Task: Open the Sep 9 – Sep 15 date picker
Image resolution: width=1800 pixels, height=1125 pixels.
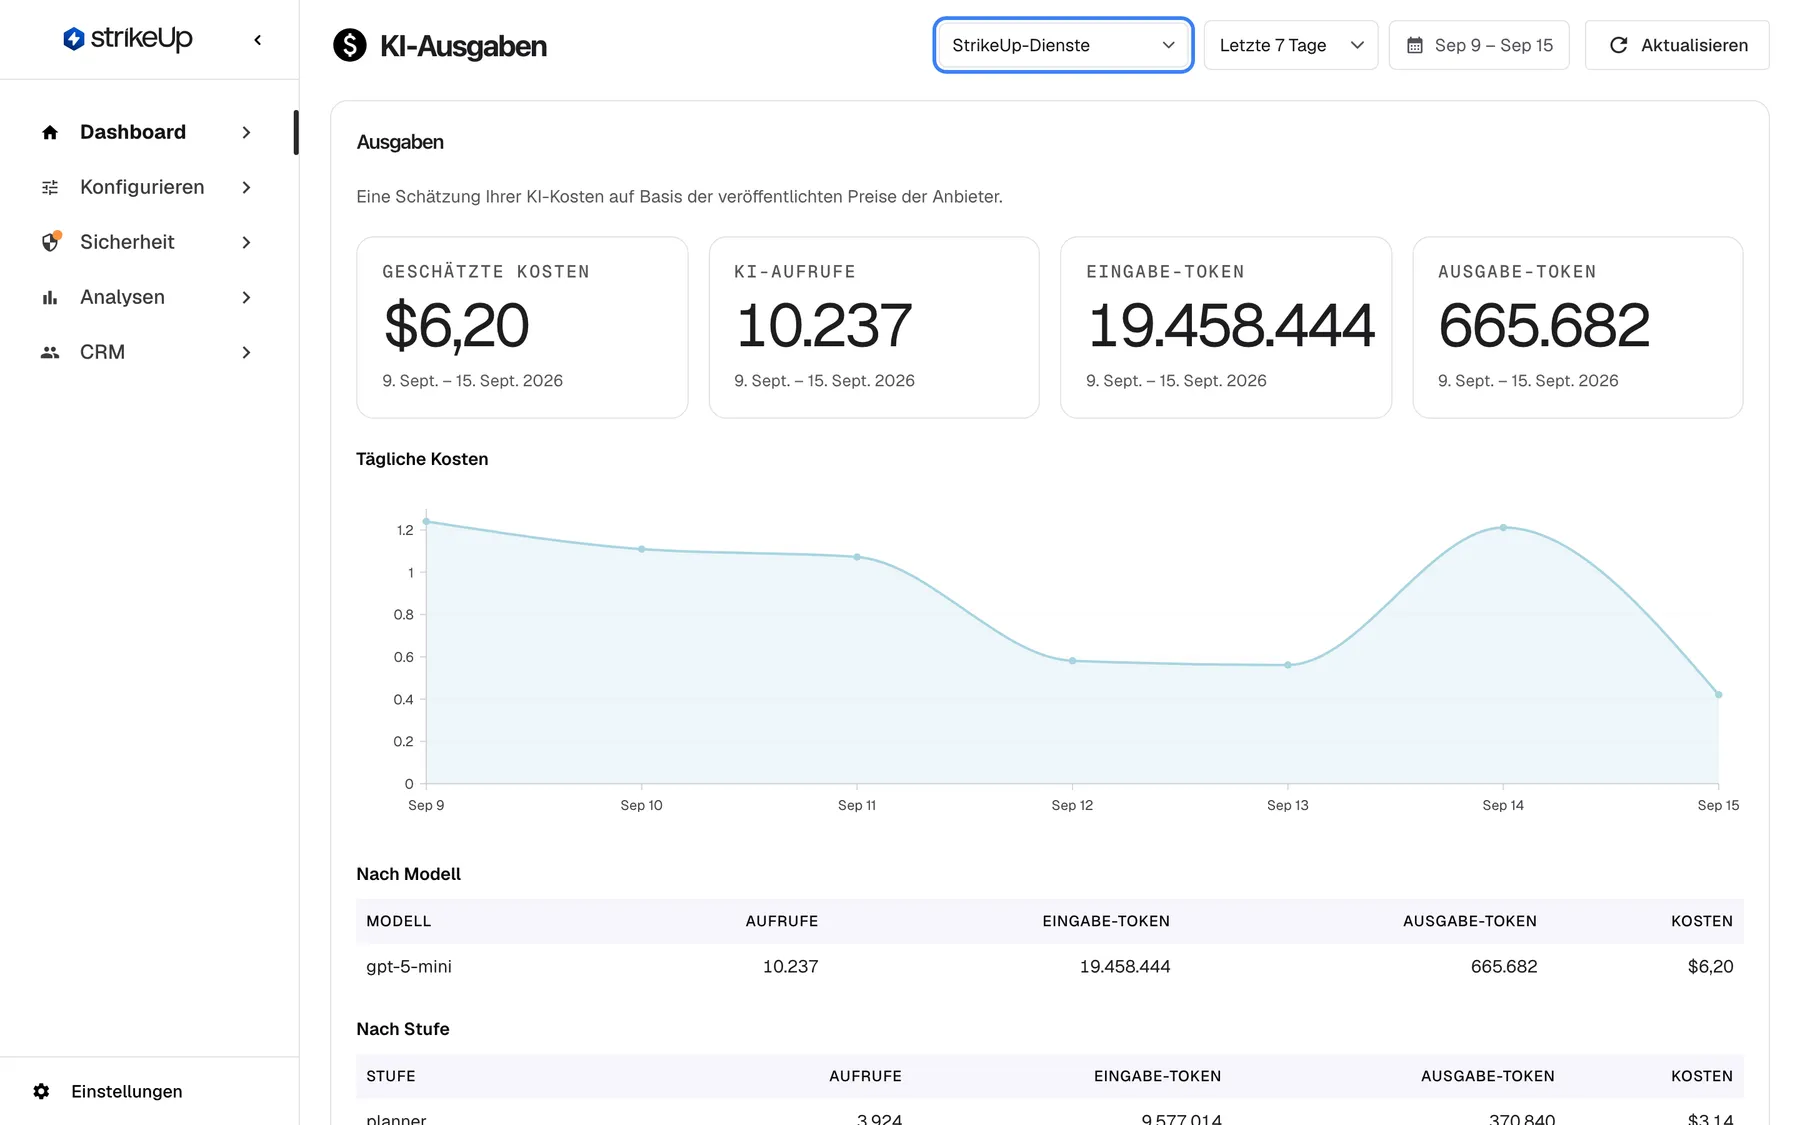Action: pos(1479,45)
